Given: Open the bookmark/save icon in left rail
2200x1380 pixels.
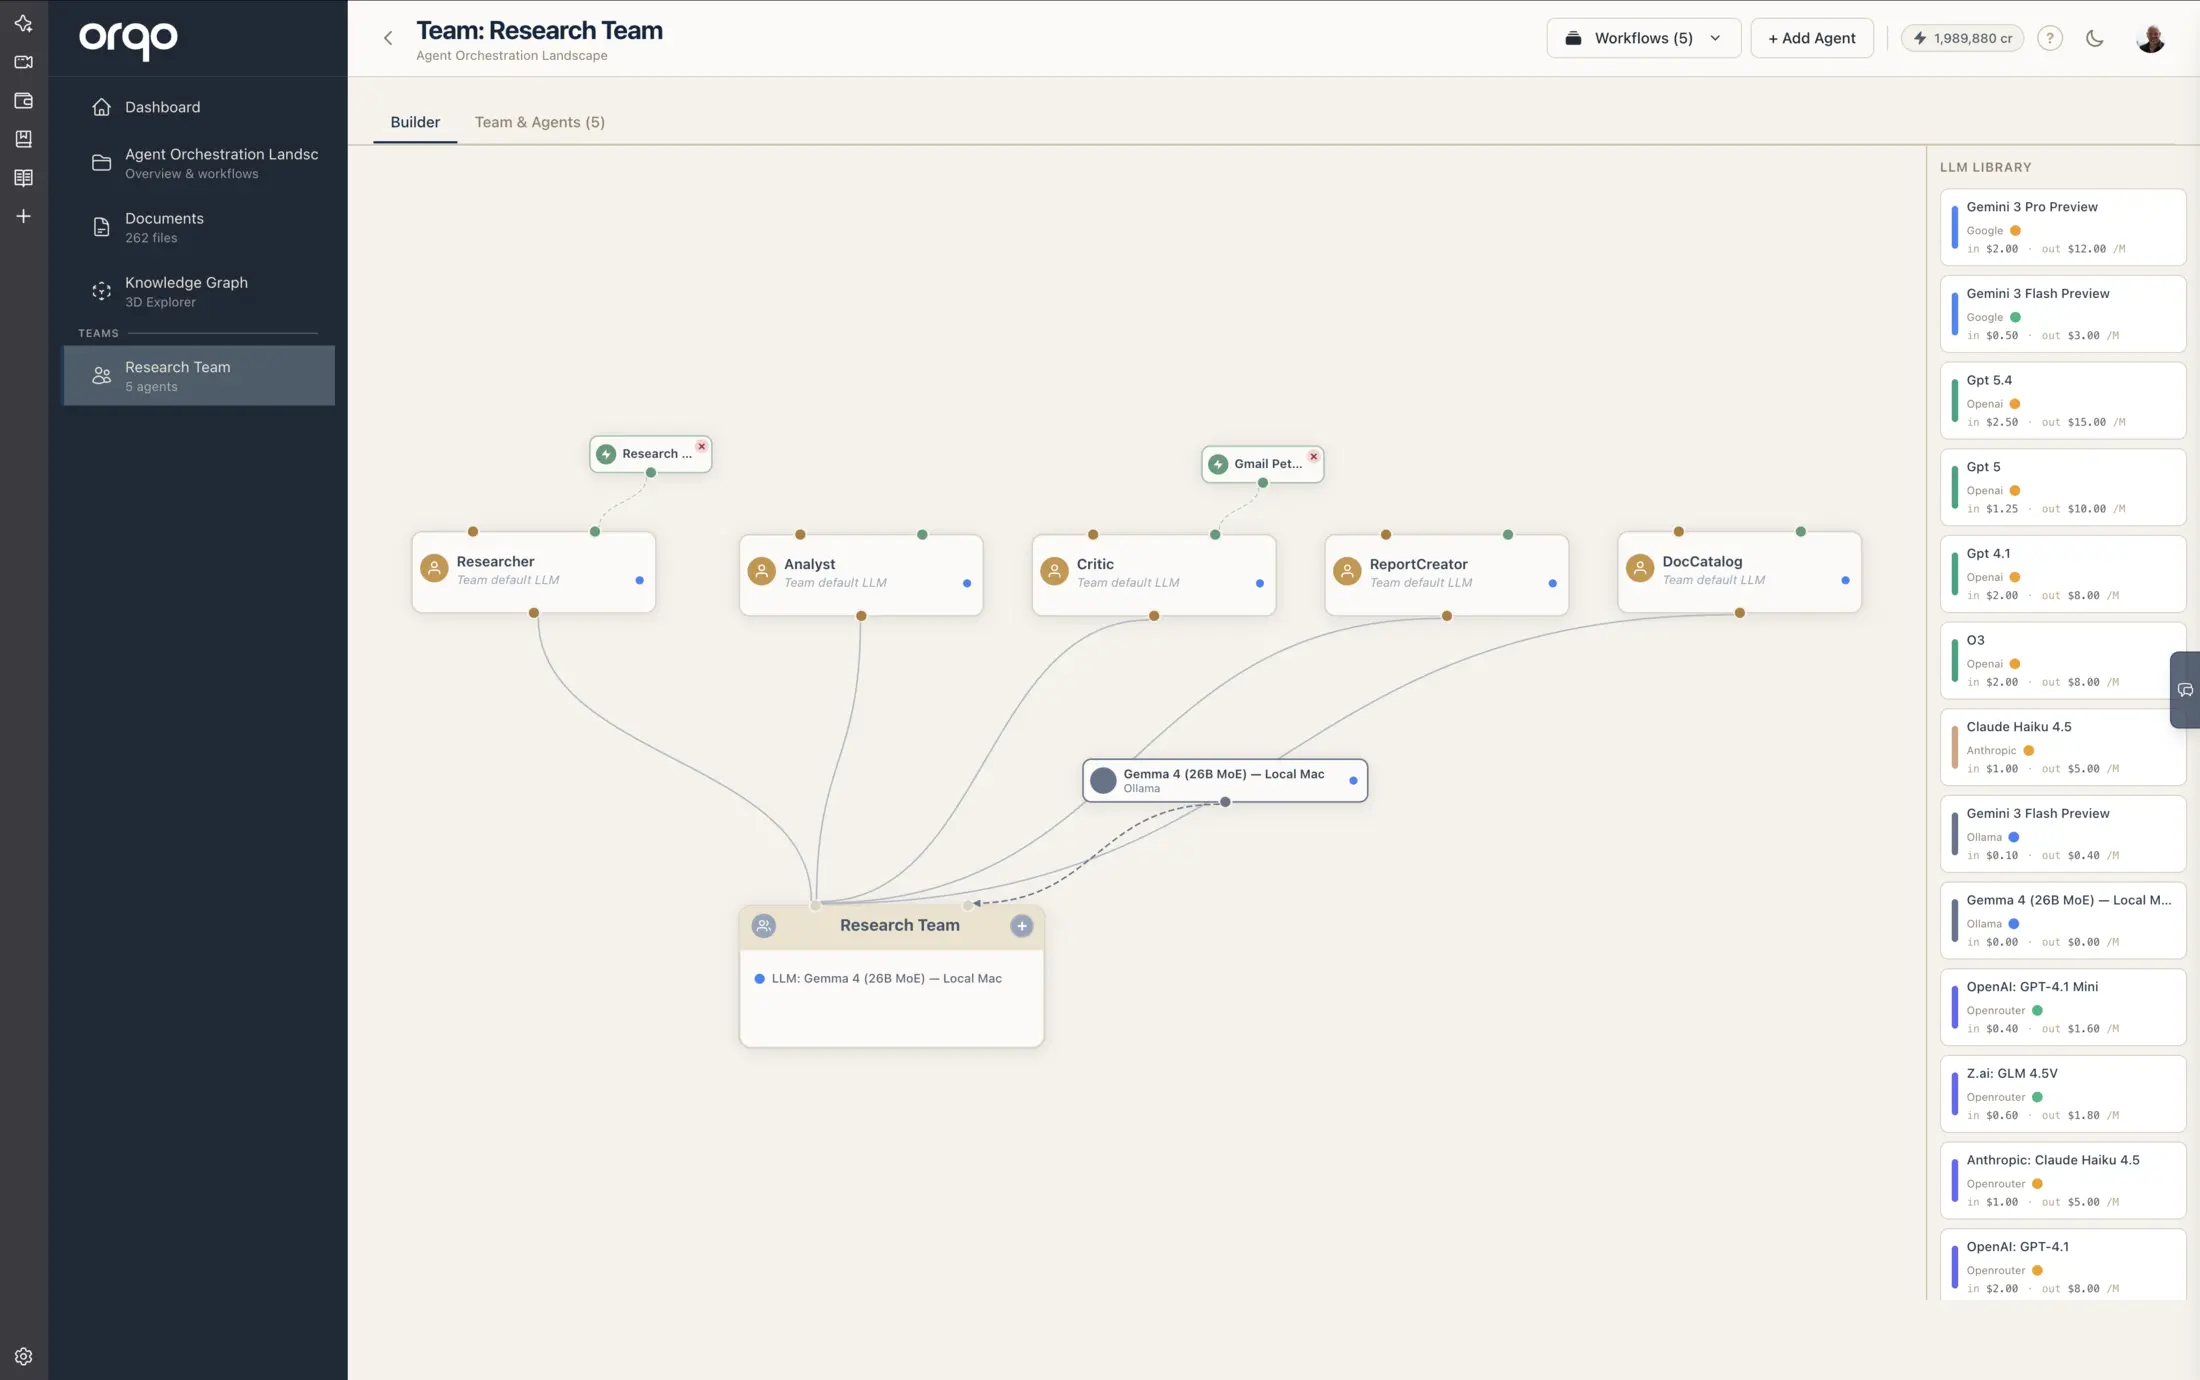Looking at the screenshot, I should click(23, 139).
